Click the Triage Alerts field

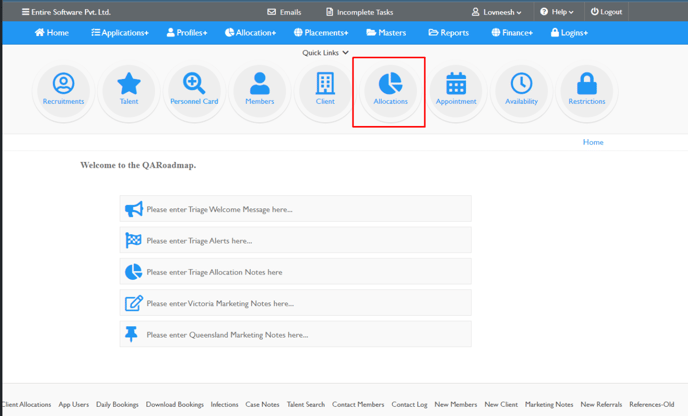click(x=296, y=240)
